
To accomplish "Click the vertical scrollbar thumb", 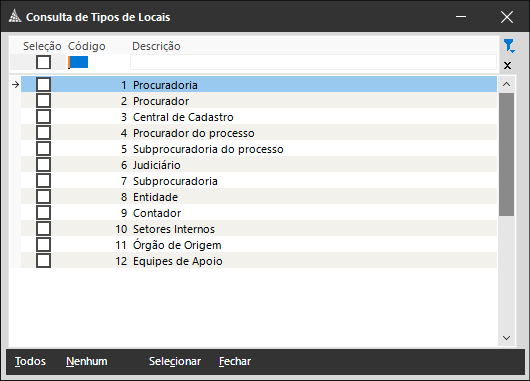I will 506,154.
